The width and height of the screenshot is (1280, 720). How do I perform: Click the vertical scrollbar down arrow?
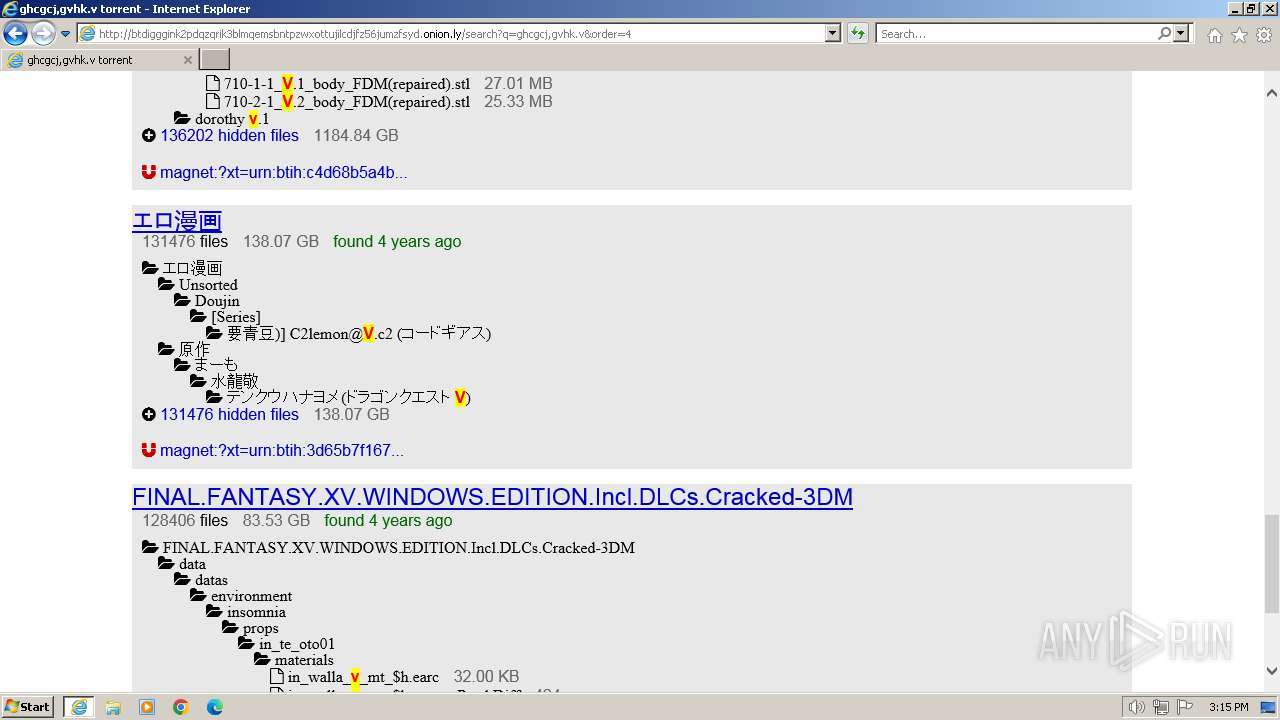1271,671
